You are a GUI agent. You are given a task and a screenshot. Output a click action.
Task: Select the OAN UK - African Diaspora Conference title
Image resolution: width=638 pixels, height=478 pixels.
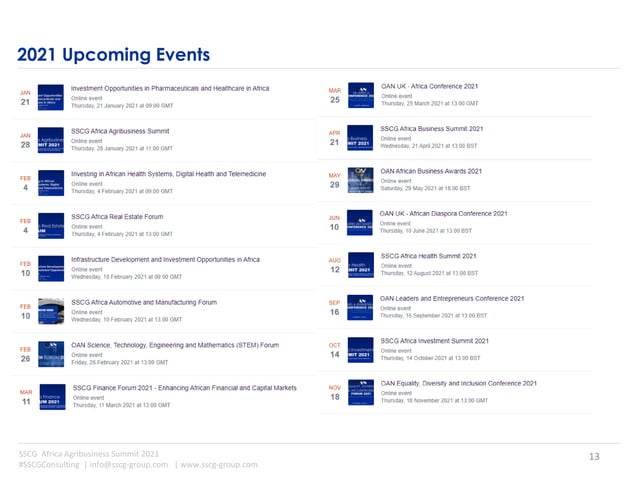(444, 214)
